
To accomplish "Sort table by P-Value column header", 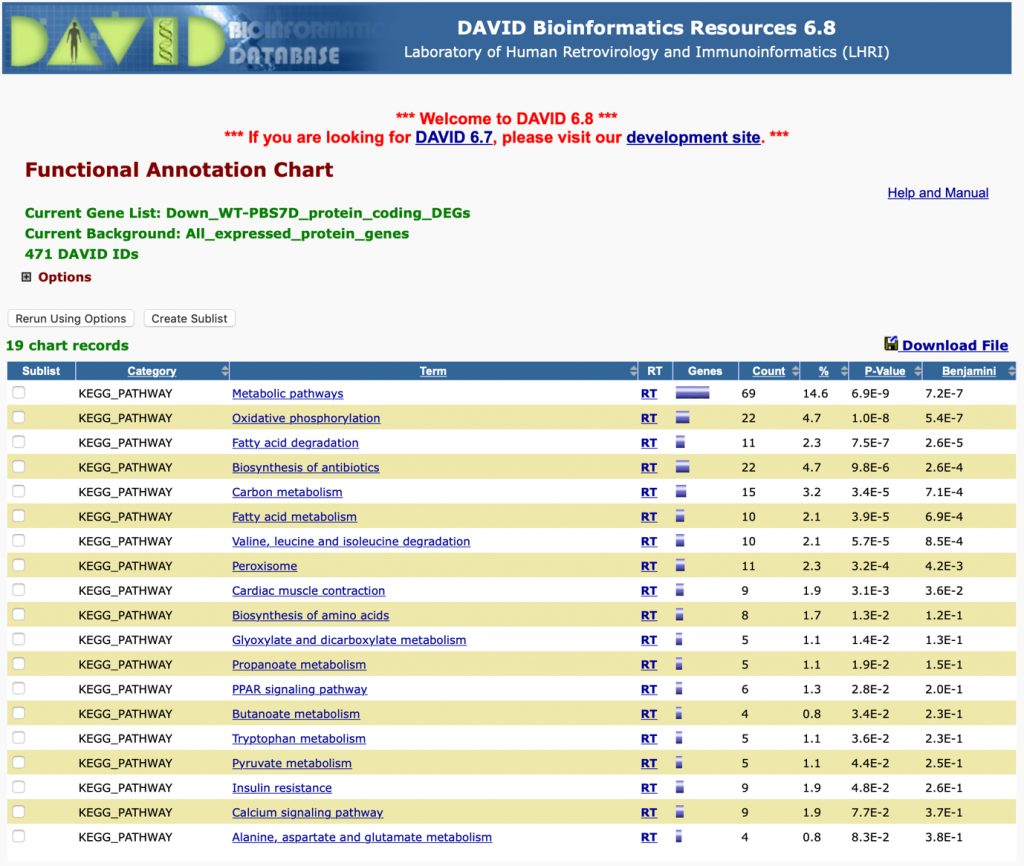I will tap(884, 371).
